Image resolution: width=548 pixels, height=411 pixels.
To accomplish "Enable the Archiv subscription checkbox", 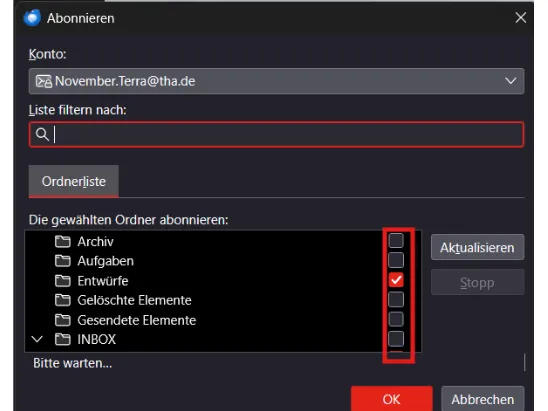I will (x=396, y=240).
